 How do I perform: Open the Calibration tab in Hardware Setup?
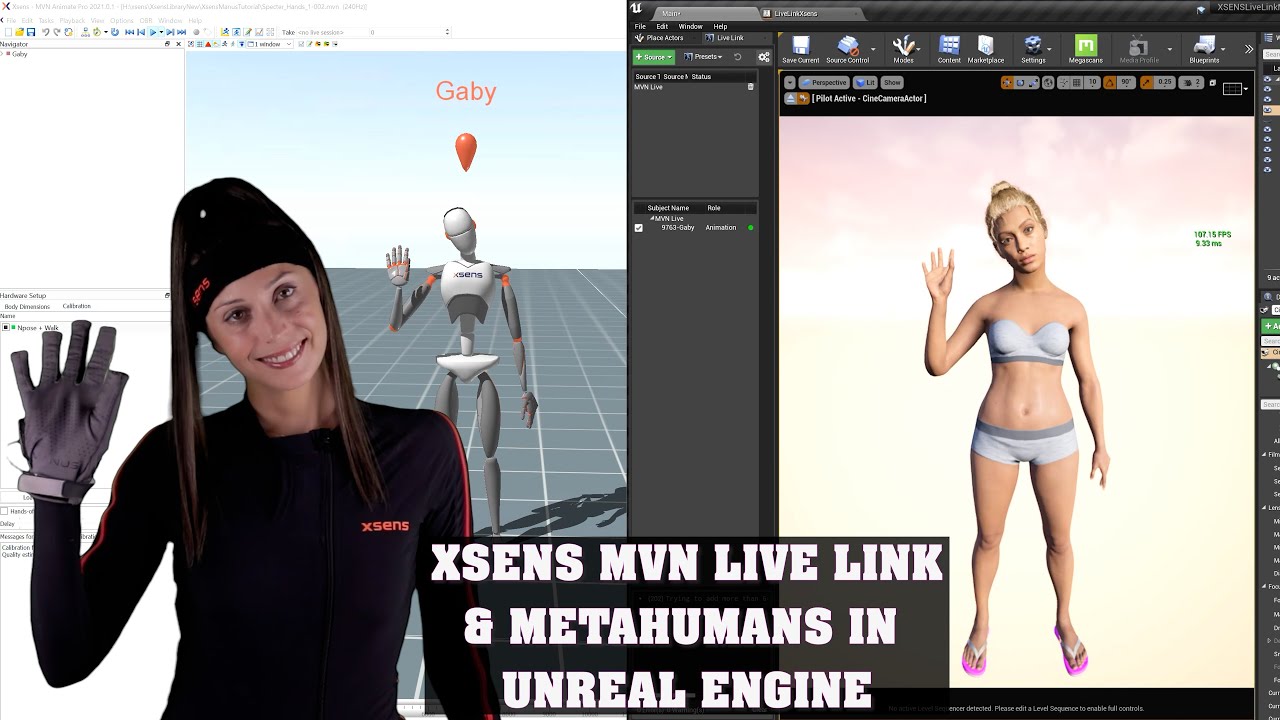76,306
